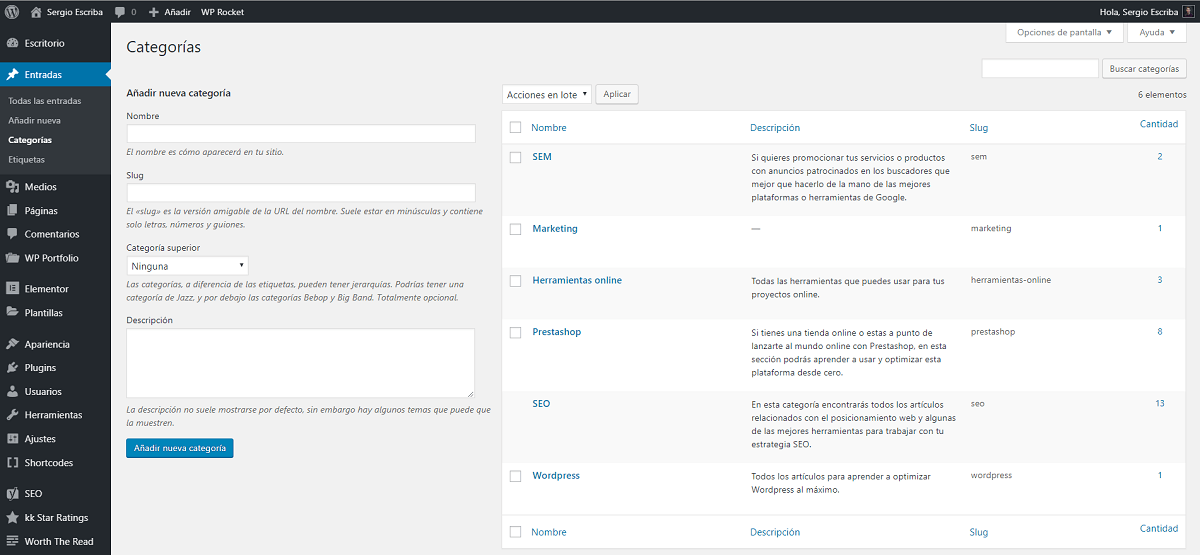The image size is (1200, 555).
Task: Click the WordPress logo icon
Action: coord(12,12)
